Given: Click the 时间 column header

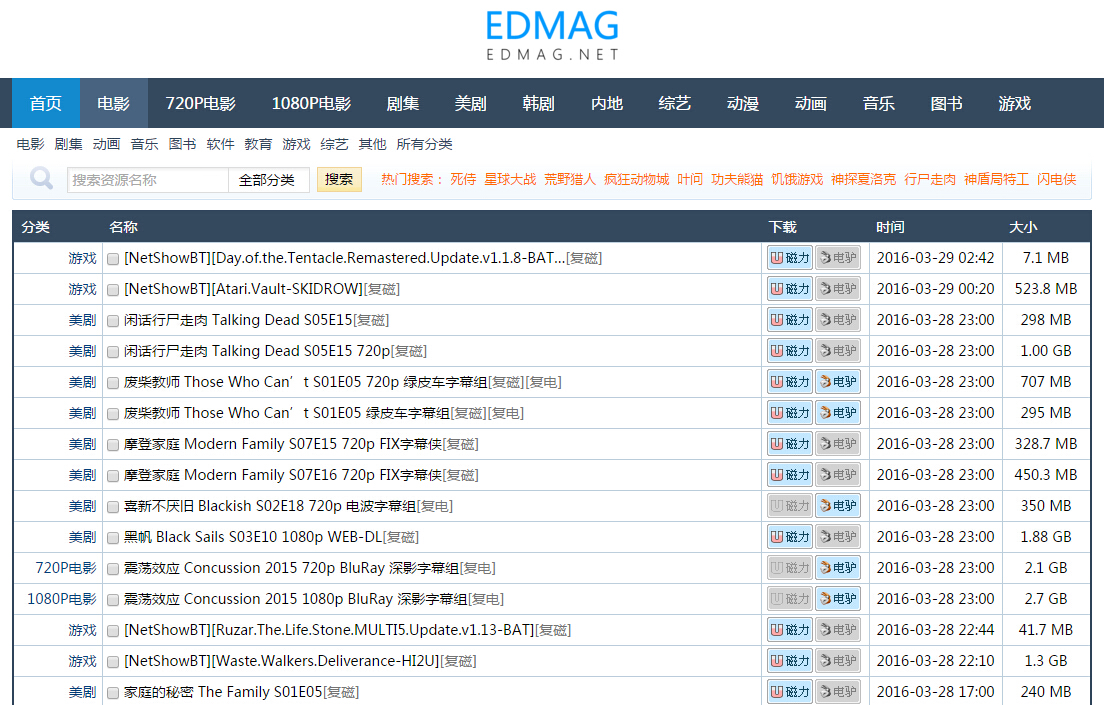Looking at the screenshot, I should (x=889, y=227).
